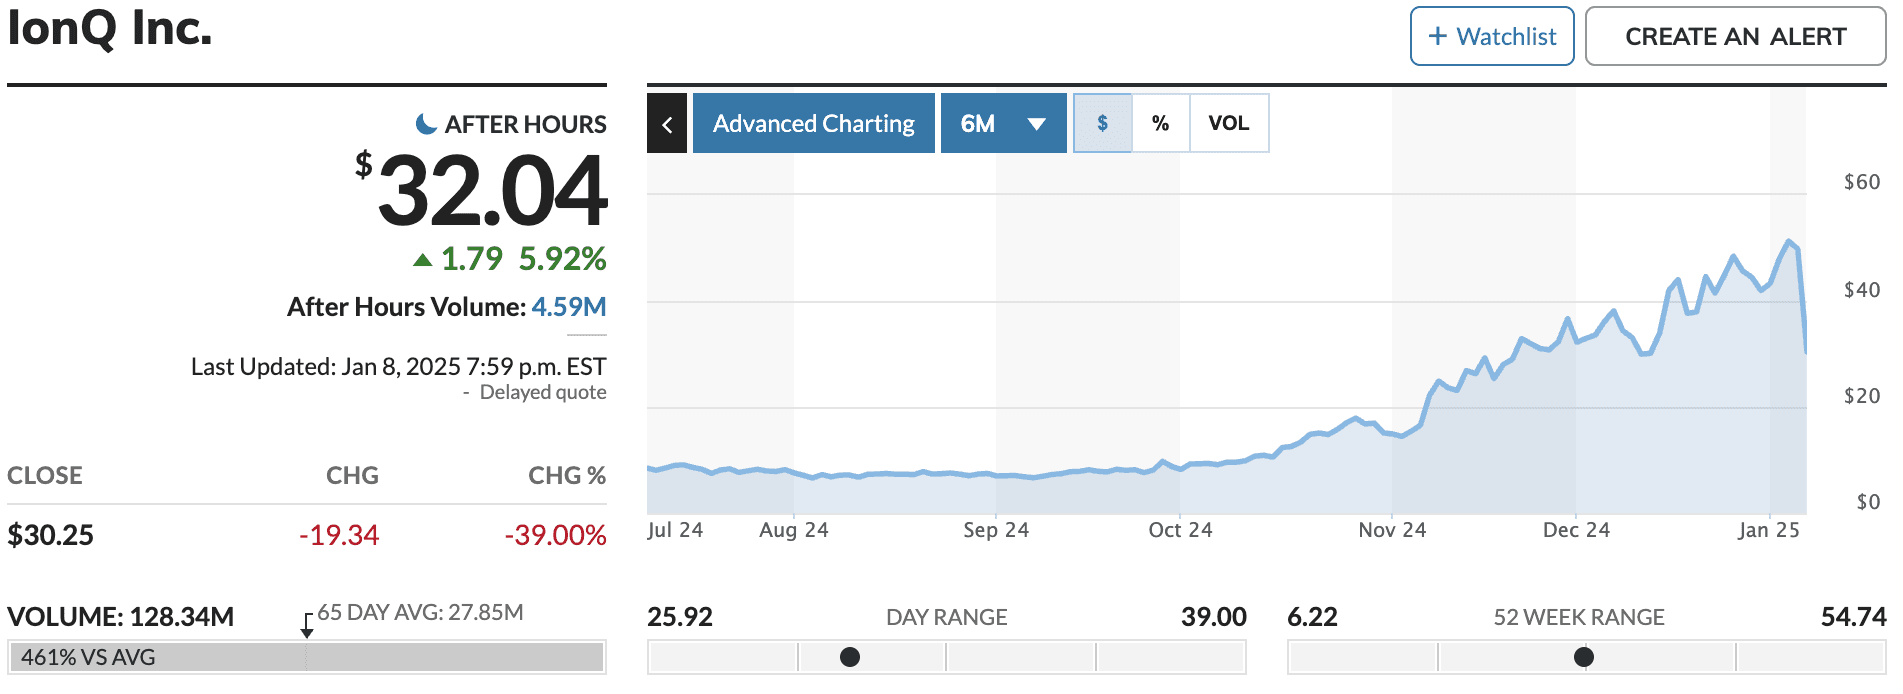
Task: Open Advanced Charting
Action: pos(813,123)
